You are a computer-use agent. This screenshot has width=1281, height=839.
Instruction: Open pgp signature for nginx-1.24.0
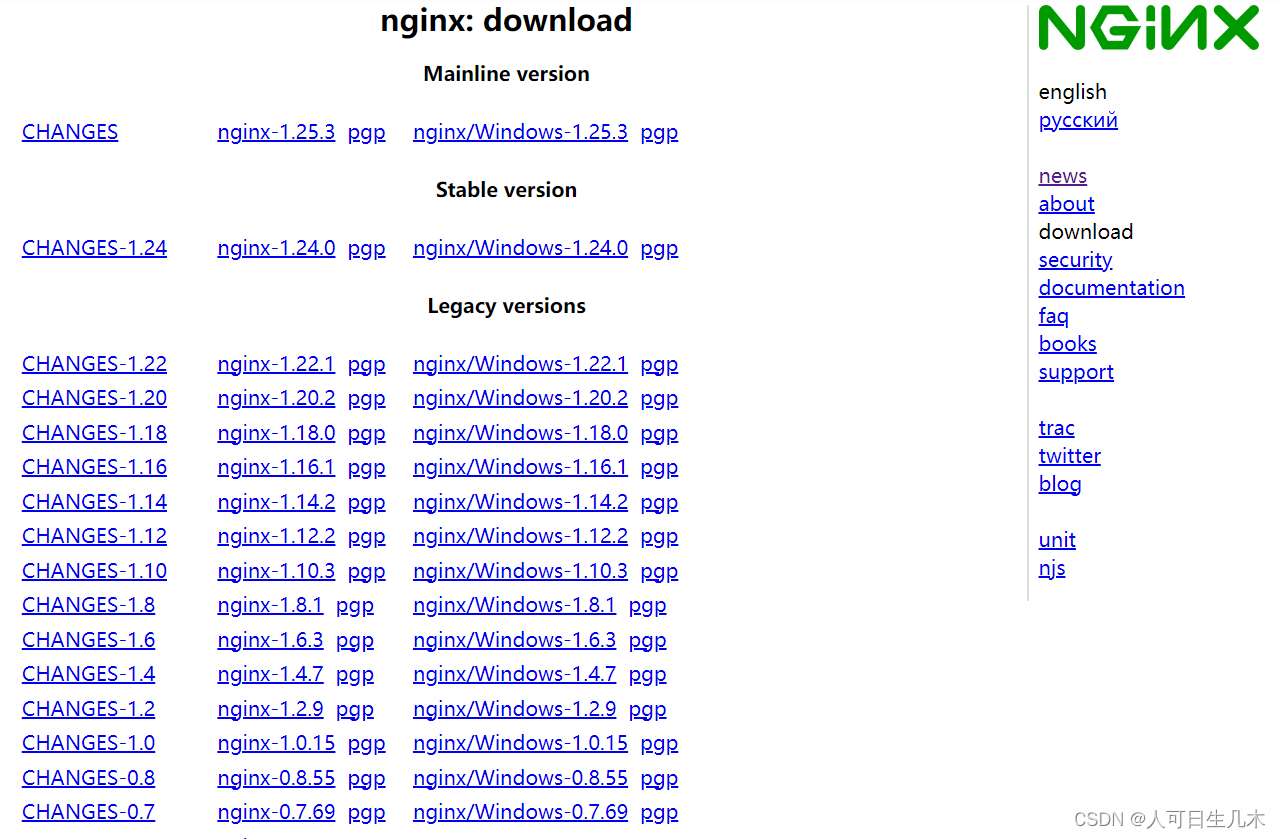[x=366, y=248]
